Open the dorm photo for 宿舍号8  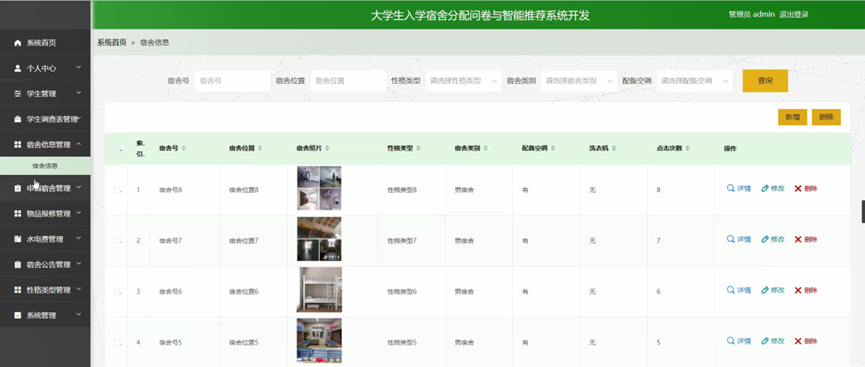click(319, 188)
